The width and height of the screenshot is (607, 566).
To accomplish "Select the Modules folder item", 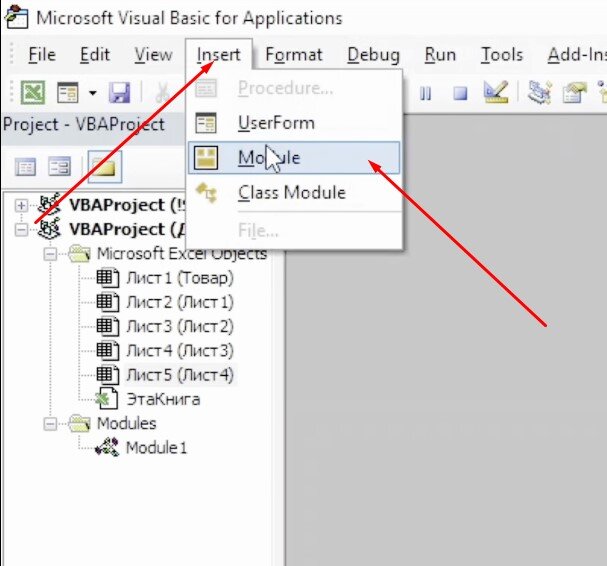I will click(127, 424).
